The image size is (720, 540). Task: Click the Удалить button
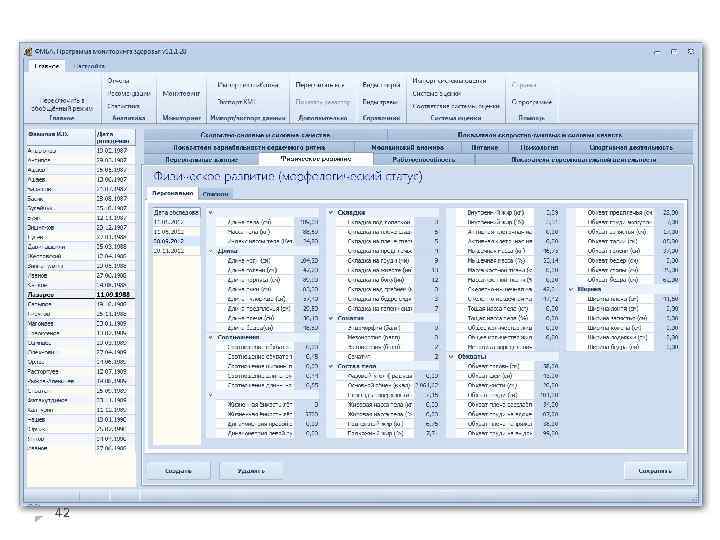251,471
